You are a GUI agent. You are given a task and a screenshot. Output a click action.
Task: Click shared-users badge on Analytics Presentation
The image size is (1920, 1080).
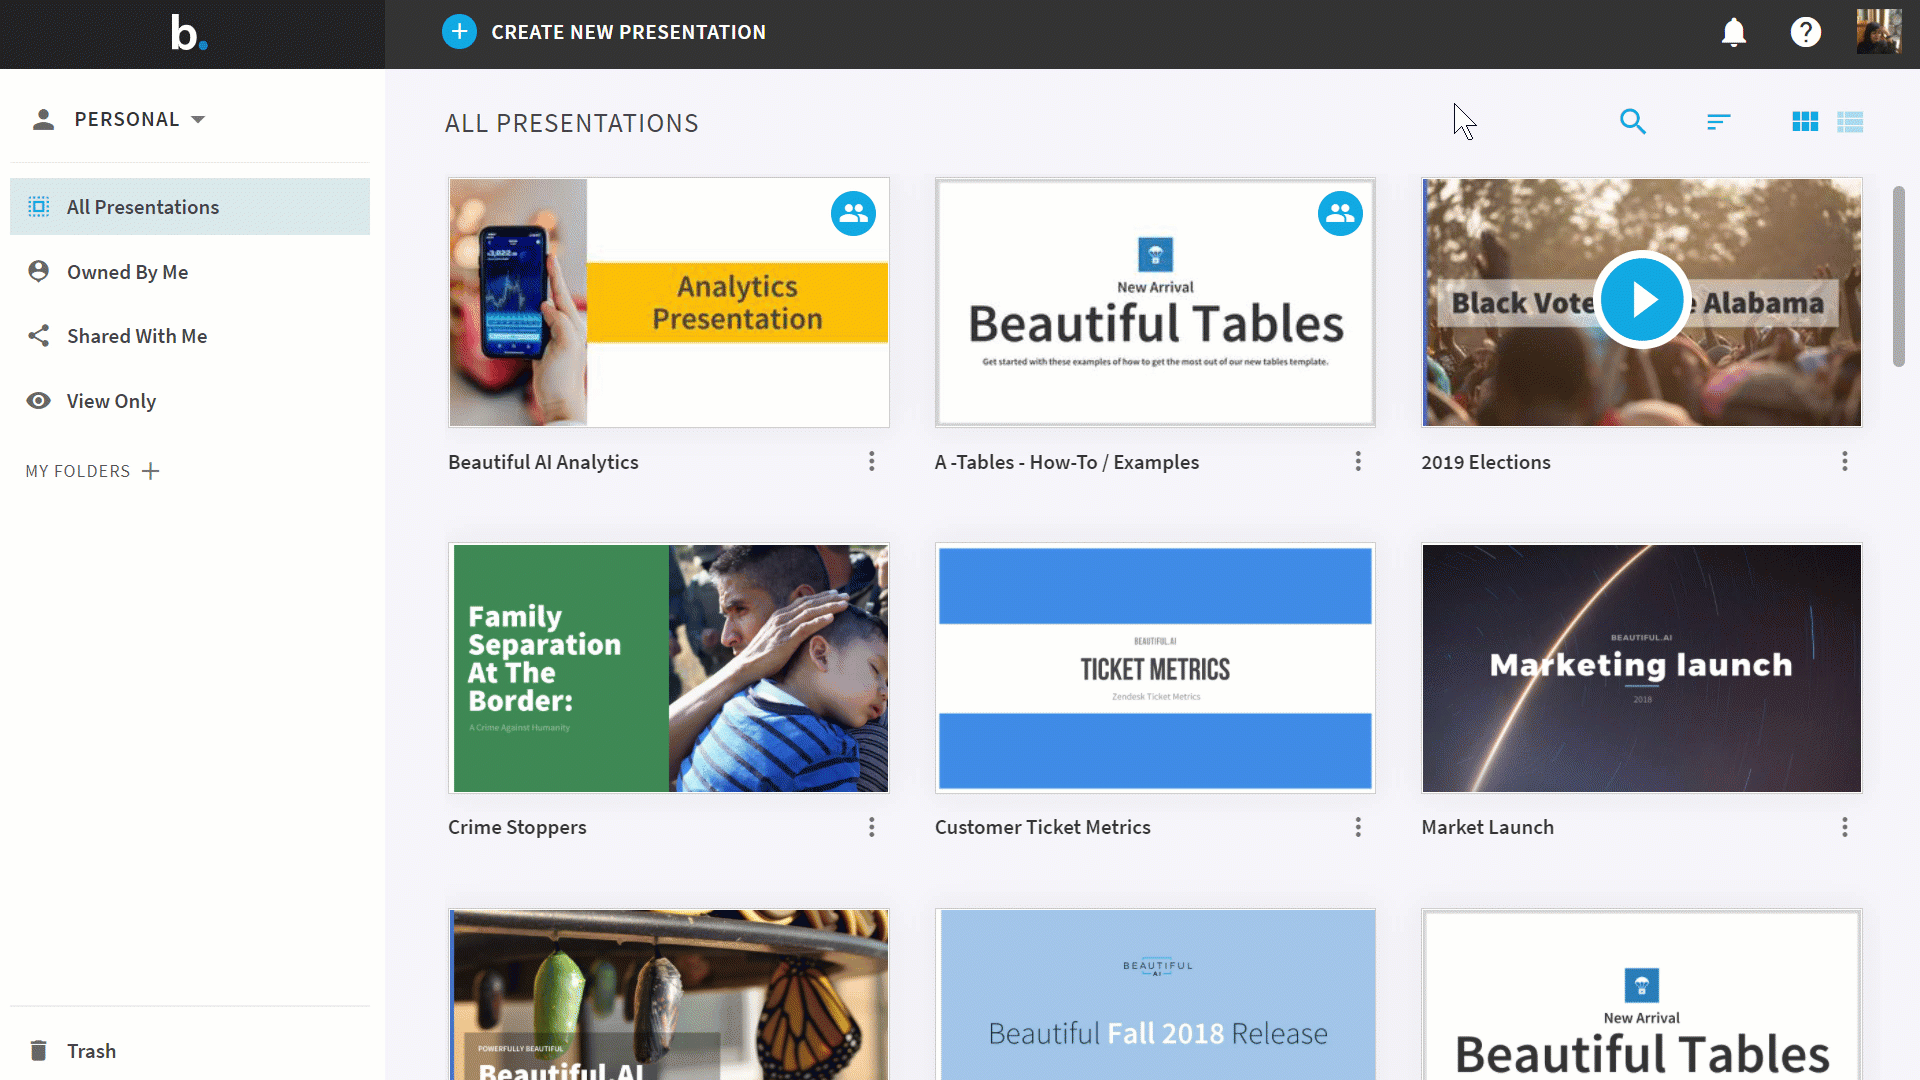tap(853, 213)
